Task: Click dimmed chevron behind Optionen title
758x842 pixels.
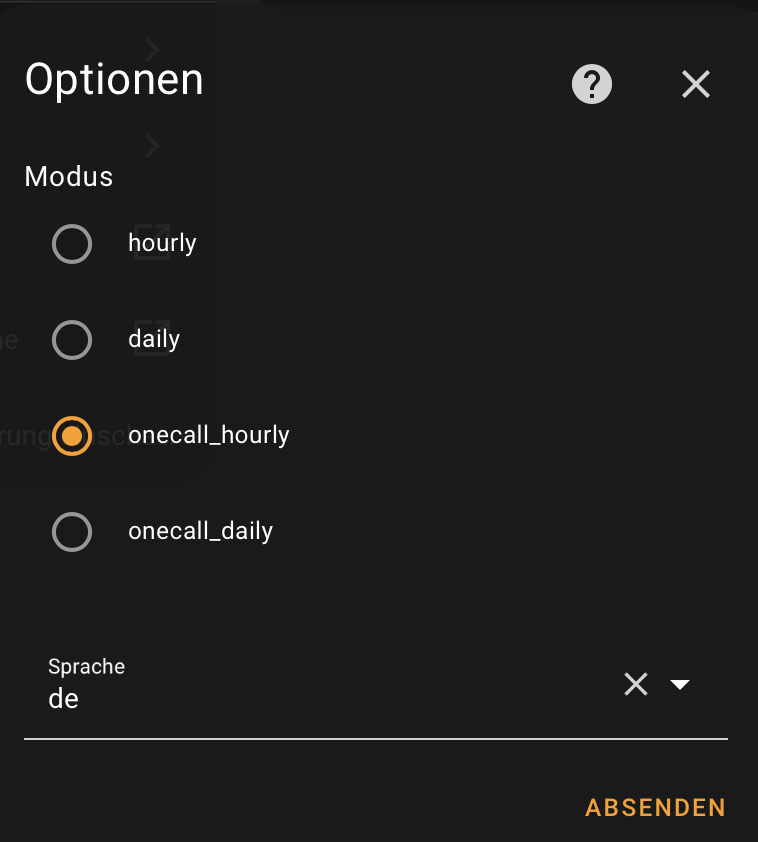Action: [x=152, y=49]
